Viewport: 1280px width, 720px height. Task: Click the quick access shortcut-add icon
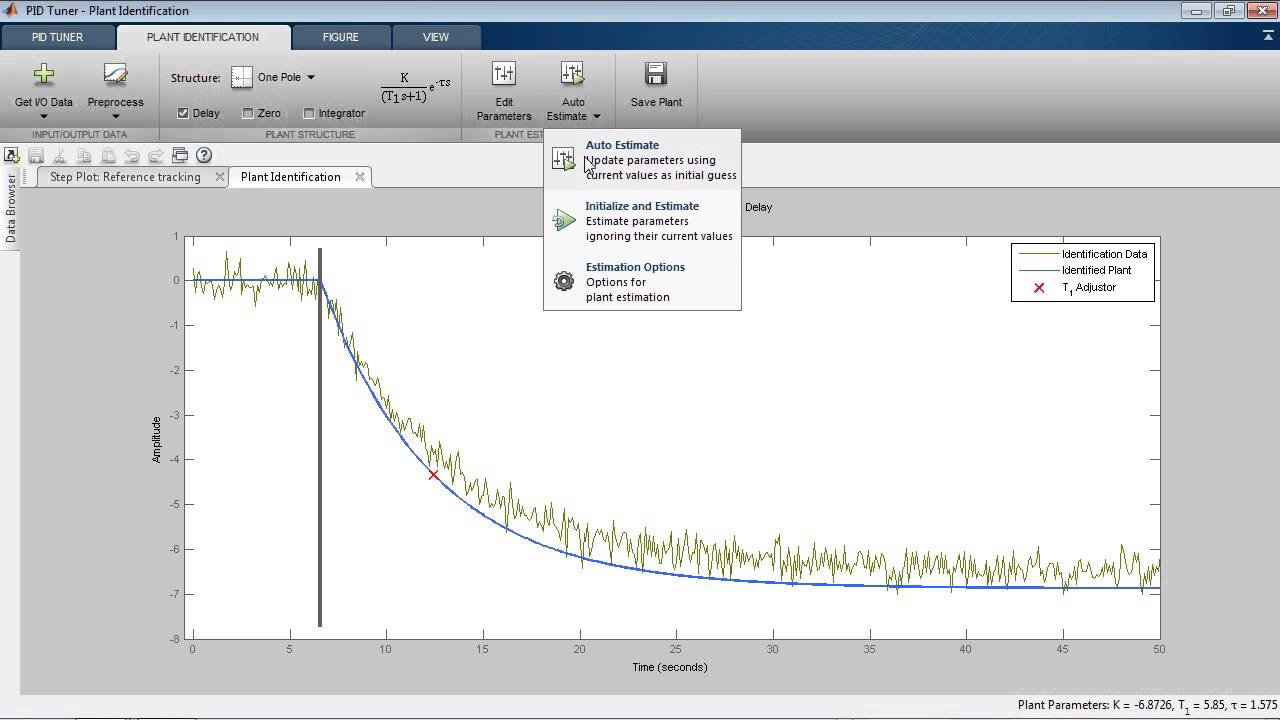(12, 155)
